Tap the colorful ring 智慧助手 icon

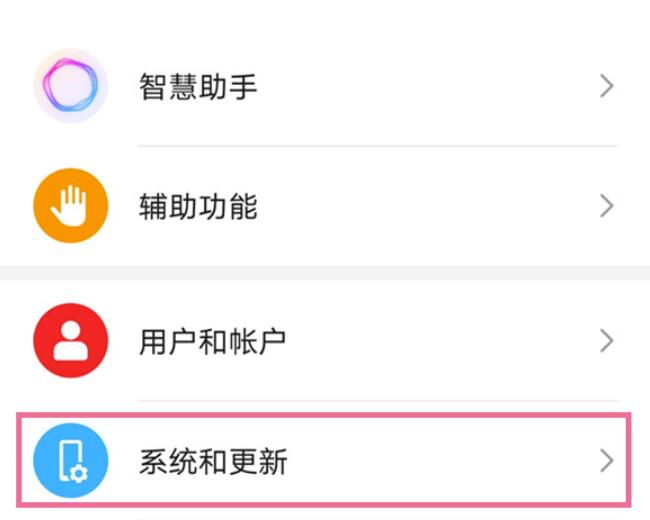(70, 86)
